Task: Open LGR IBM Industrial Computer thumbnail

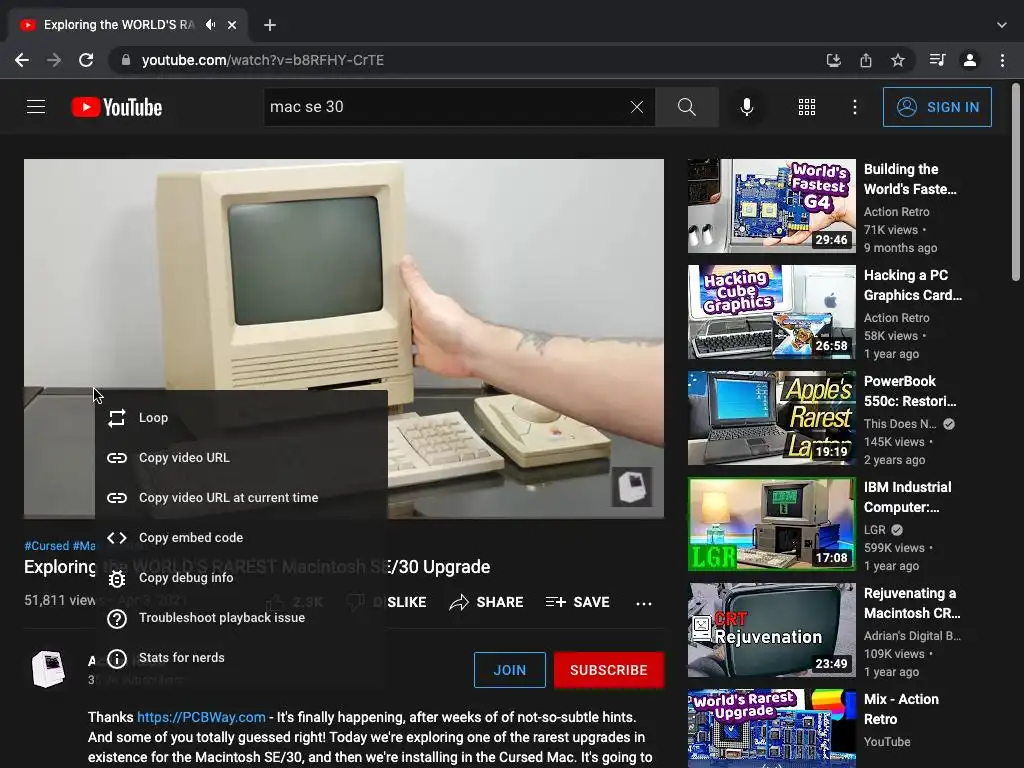Action: 771,524
